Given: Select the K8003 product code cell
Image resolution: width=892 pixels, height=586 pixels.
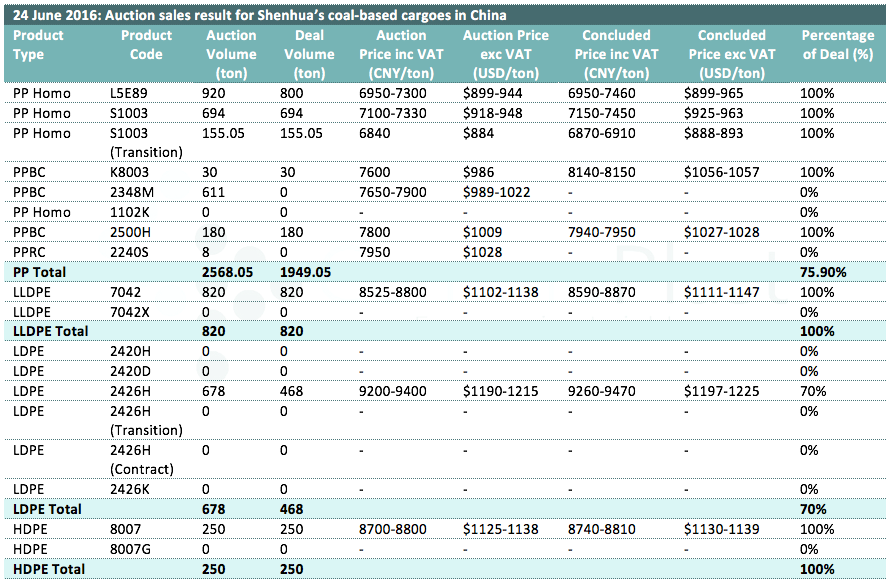Looking at the screenshot, I should pyautogui.click(x=128, y=172).
